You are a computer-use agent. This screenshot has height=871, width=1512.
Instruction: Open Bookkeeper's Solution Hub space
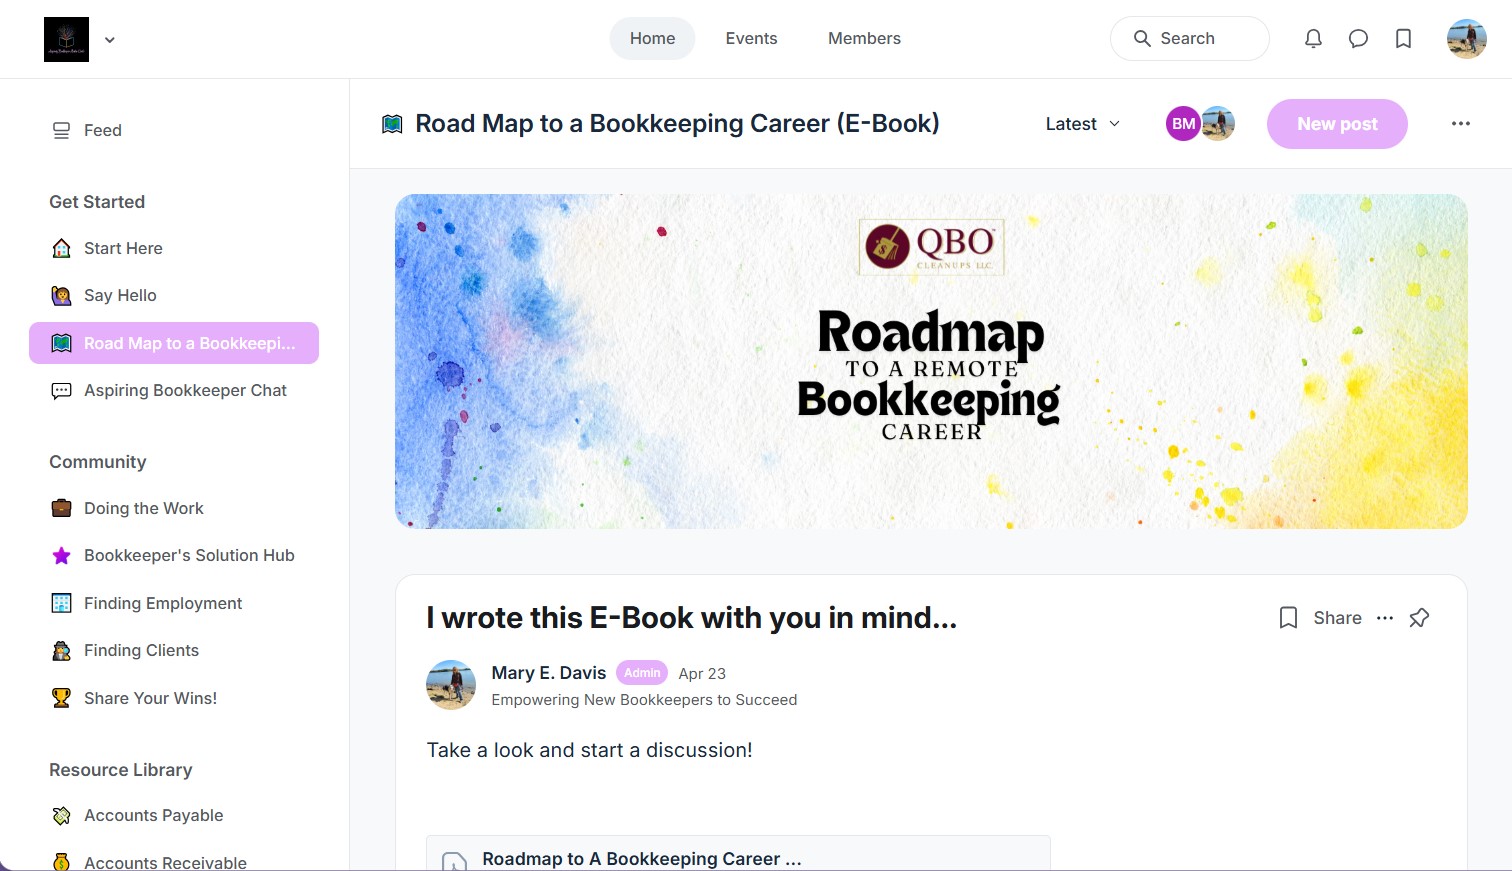[x=189, y=556]
